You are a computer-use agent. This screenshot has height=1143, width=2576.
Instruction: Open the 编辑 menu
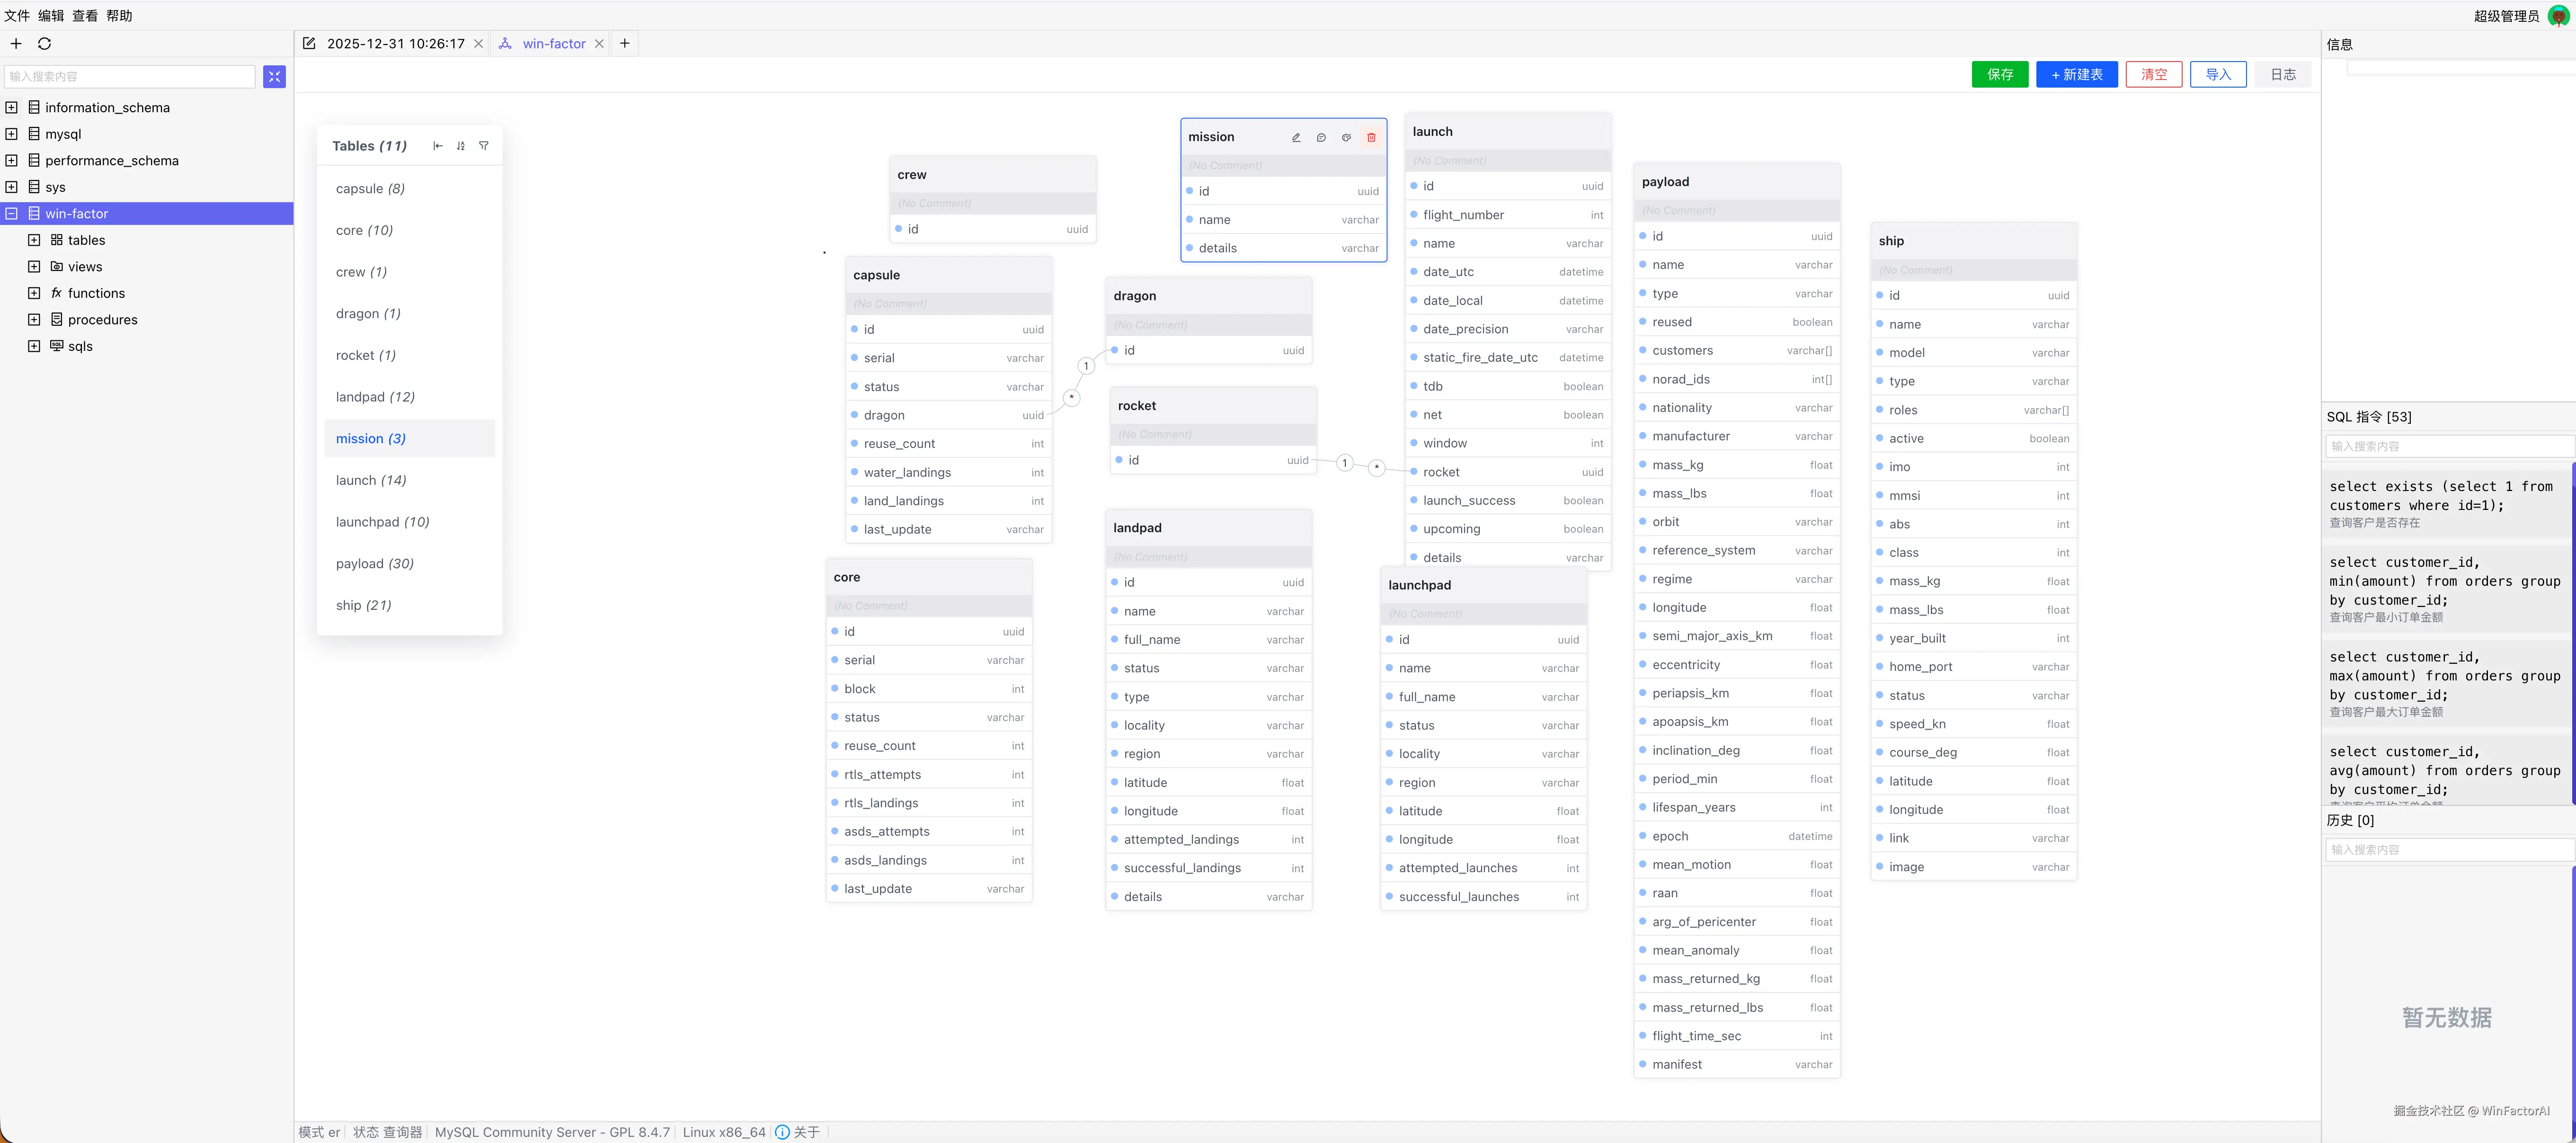coord(51,16)
